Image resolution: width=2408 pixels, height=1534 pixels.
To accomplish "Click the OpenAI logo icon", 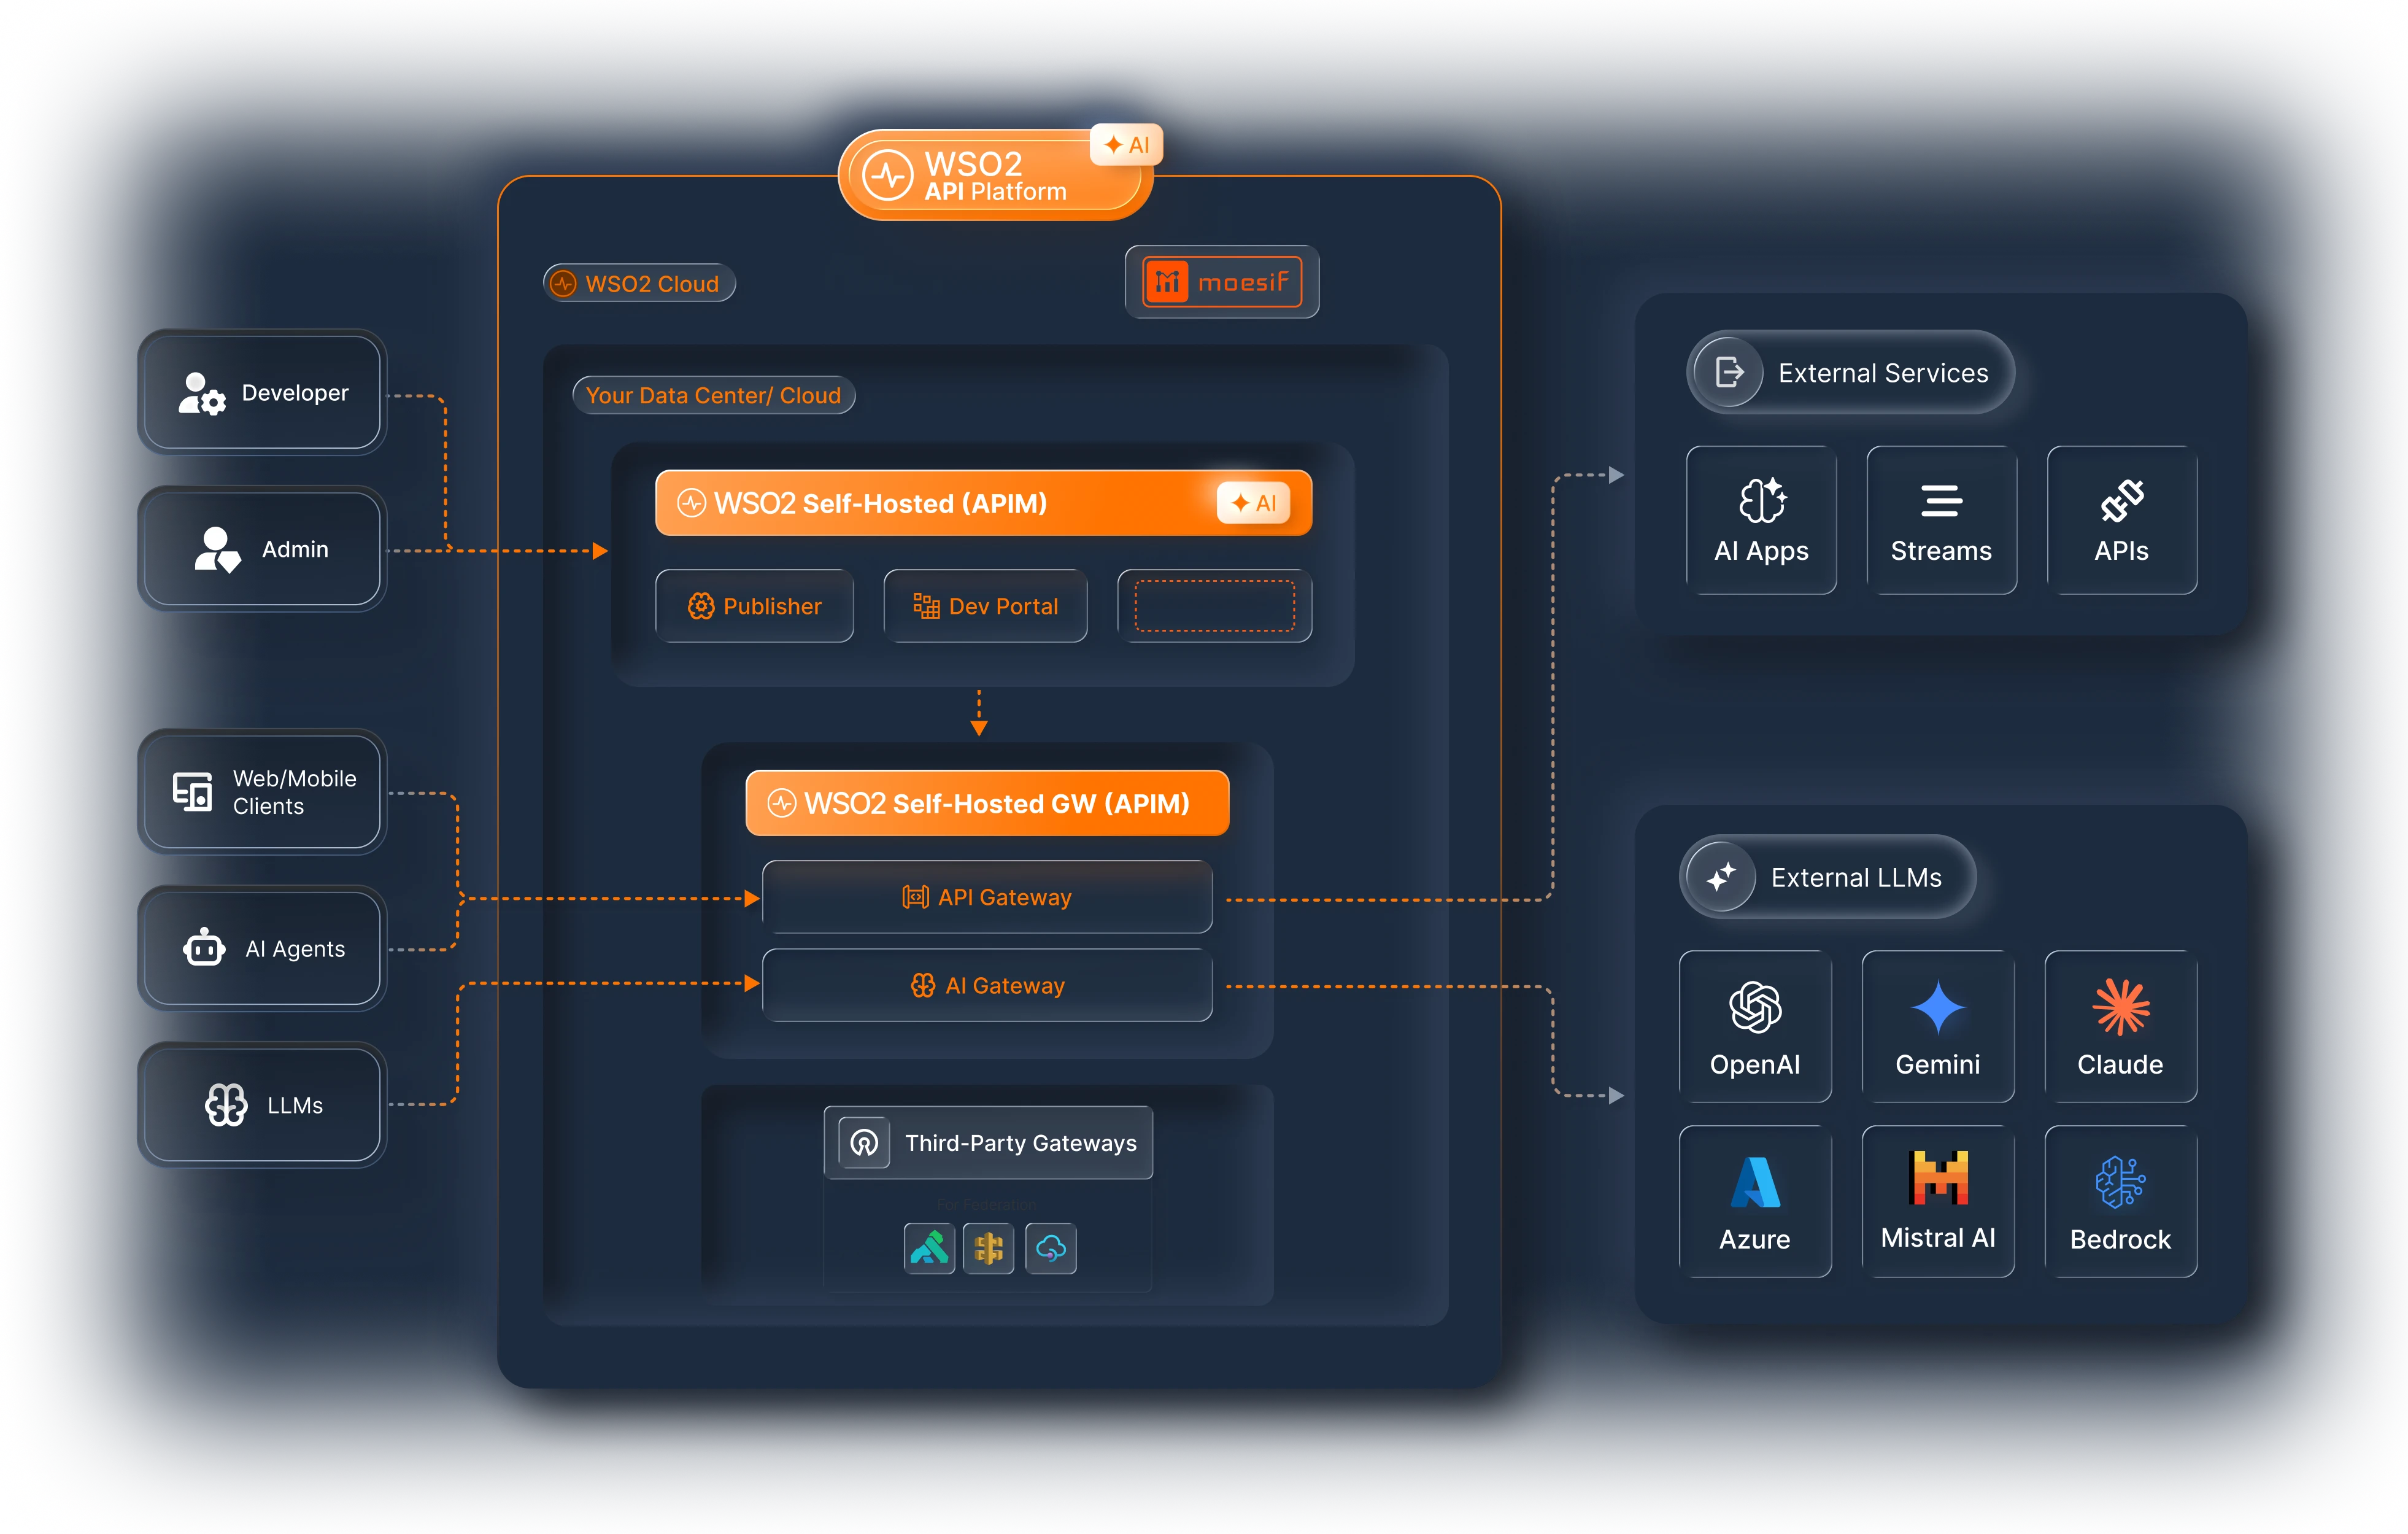I will point(1755,1007).
